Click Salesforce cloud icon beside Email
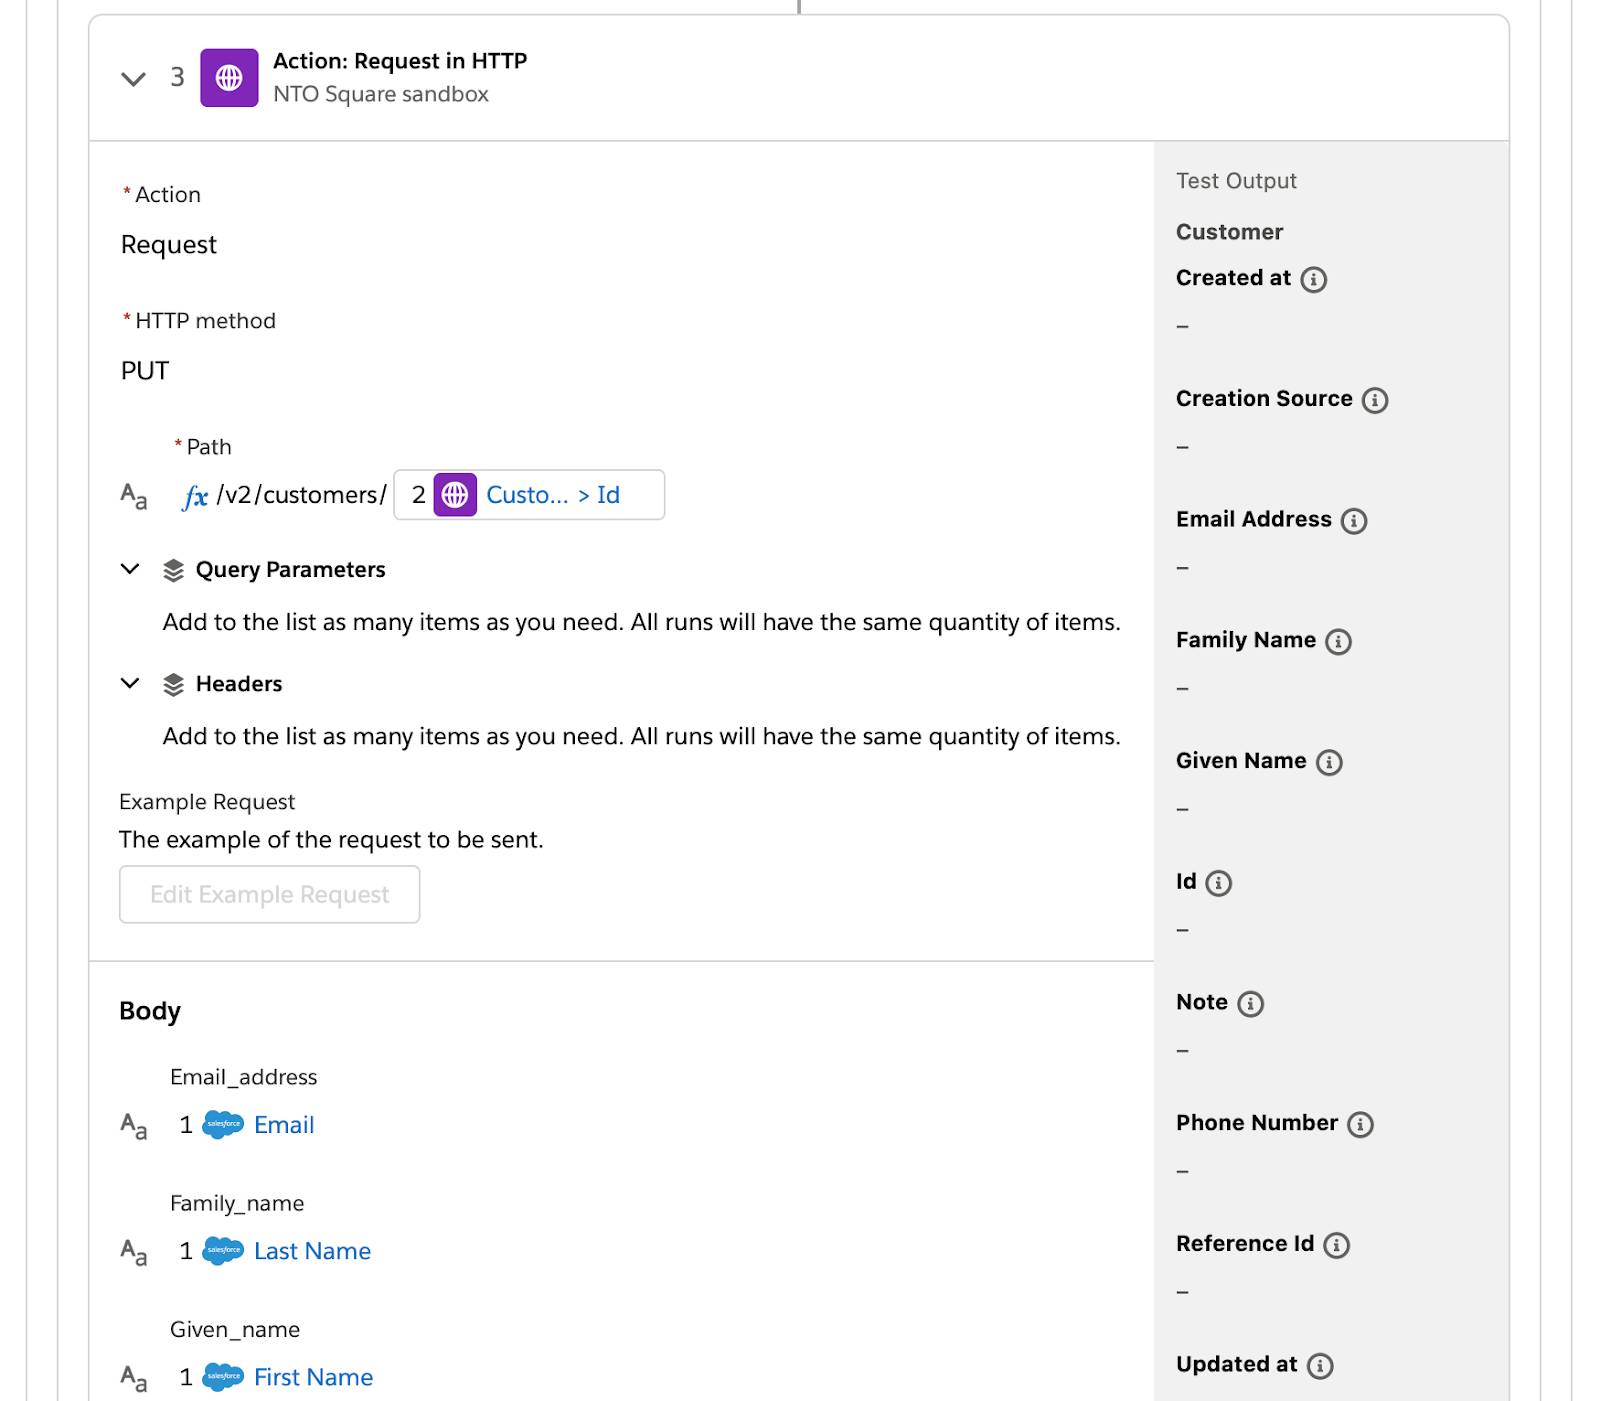The height and width of the screenshot is (1401, 1600). (x=223, y=1125)
